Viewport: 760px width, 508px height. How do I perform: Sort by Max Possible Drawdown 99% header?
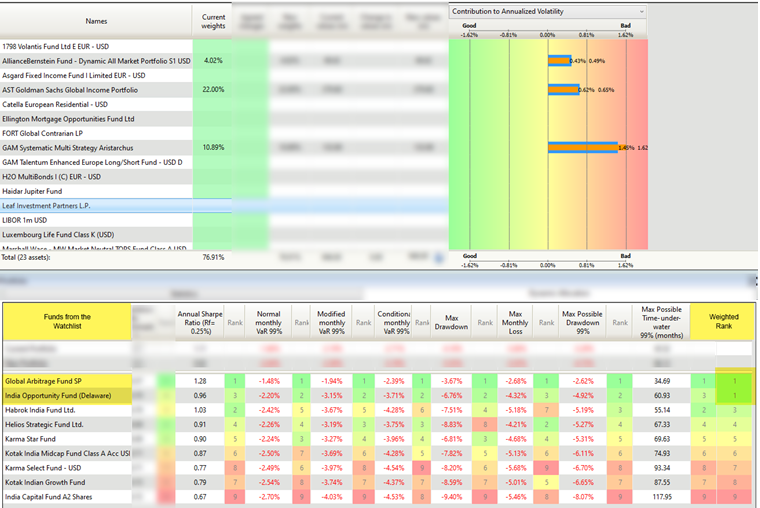click(583, 322)
